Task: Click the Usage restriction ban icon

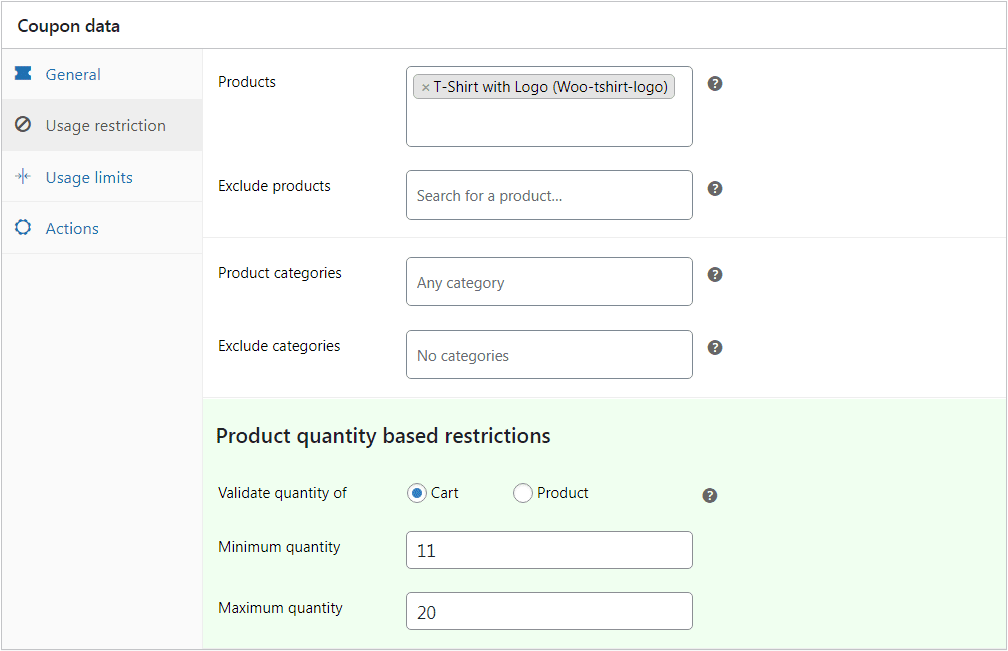Action: tap(23, 124)
